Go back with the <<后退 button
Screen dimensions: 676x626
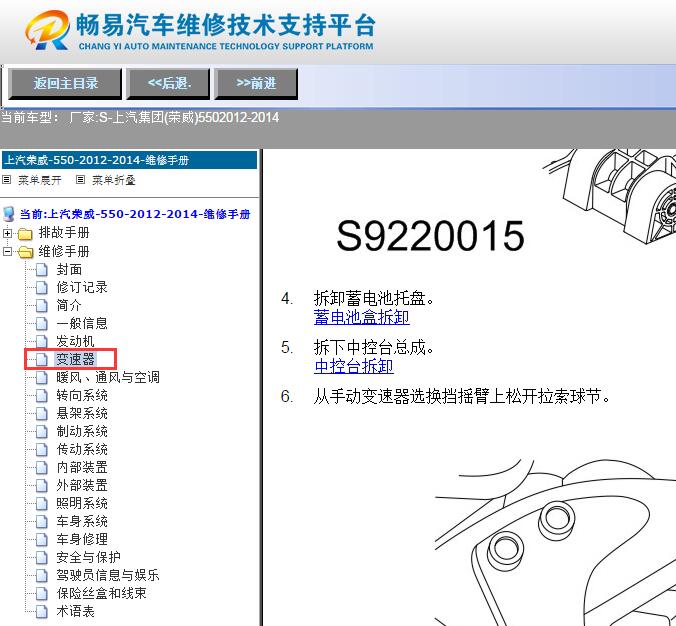click(x=169, y=83)
